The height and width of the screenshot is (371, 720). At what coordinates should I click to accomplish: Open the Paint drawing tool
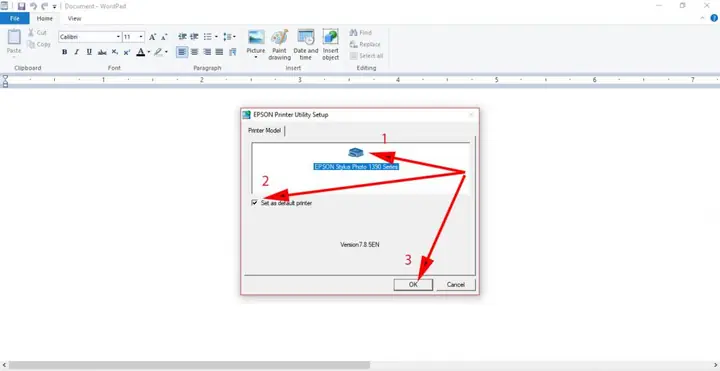pyautogui.click(x=280, y=45)
